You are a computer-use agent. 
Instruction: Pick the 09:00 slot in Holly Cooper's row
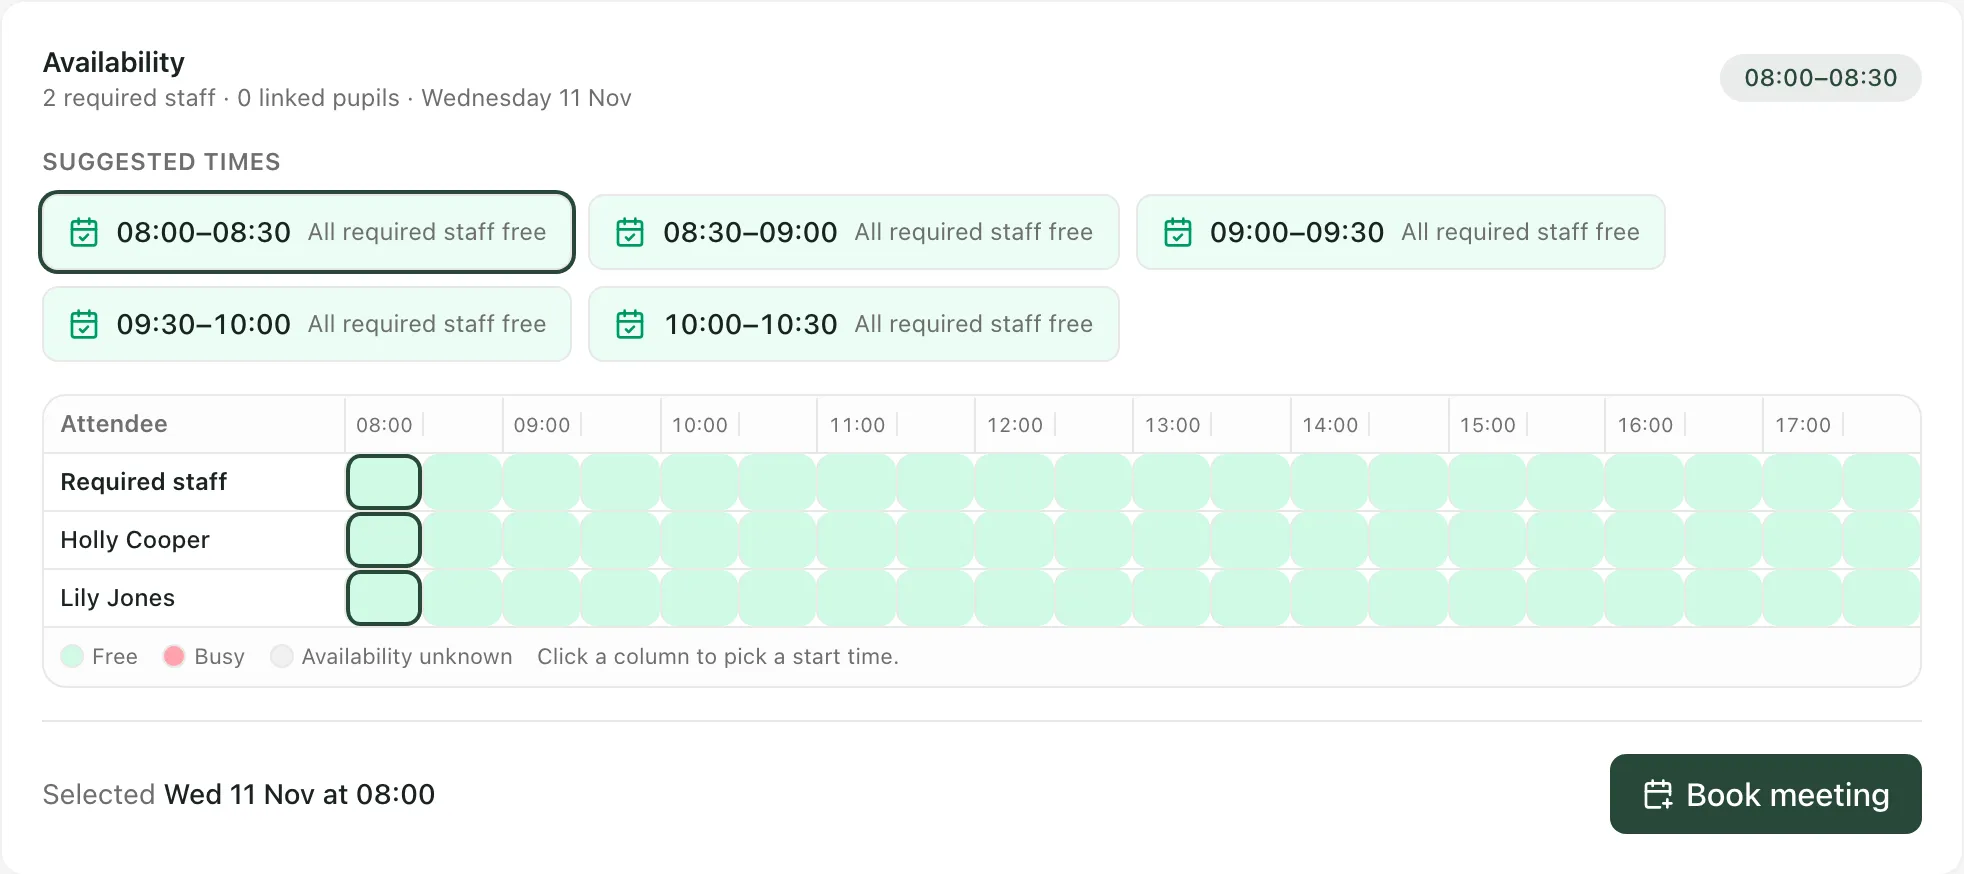point(541,540)
